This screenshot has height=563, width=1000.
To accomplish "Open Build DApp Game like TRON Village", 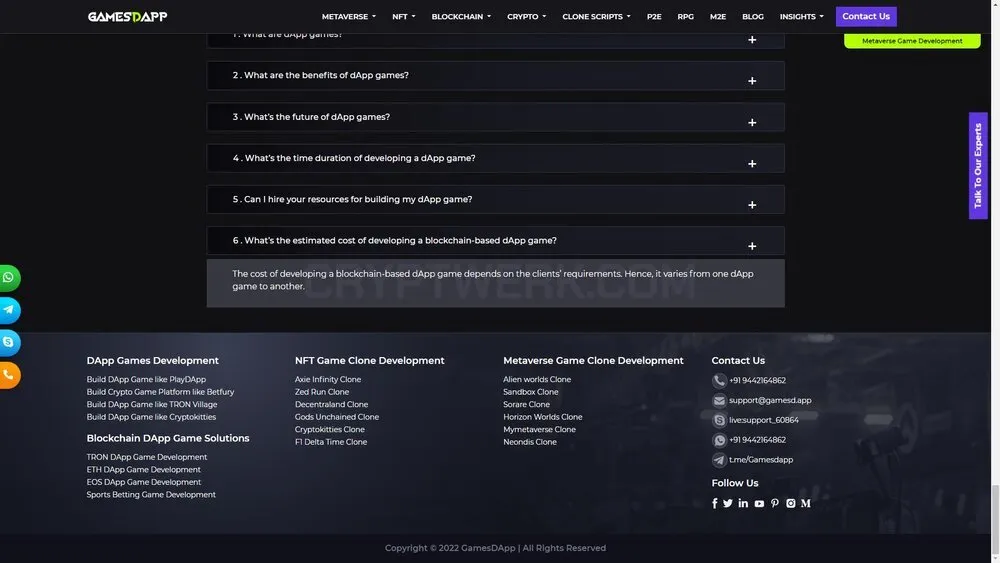I will [152, 404].
